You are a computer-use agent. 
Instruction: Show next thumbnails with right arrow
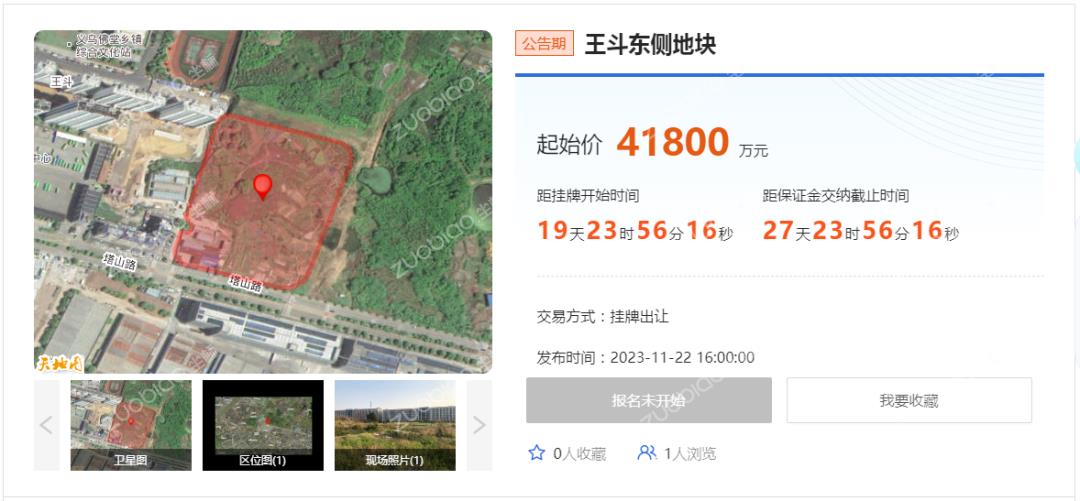[x=479, y=425]
